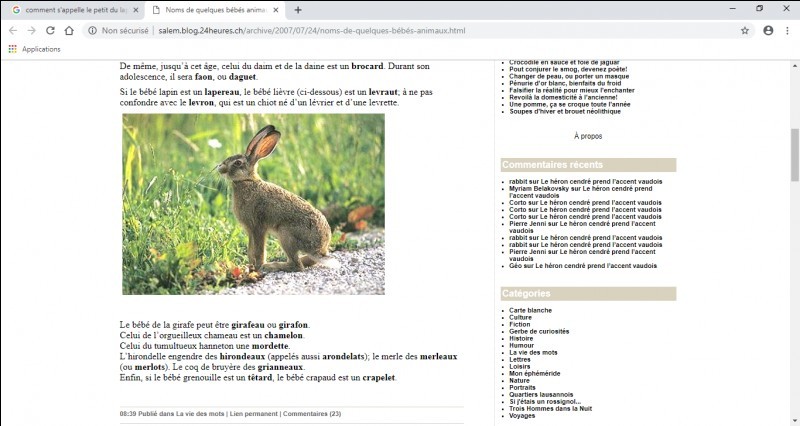Close the Google search tab
Viewport: 800px width, 426px height.
point(135,9)
